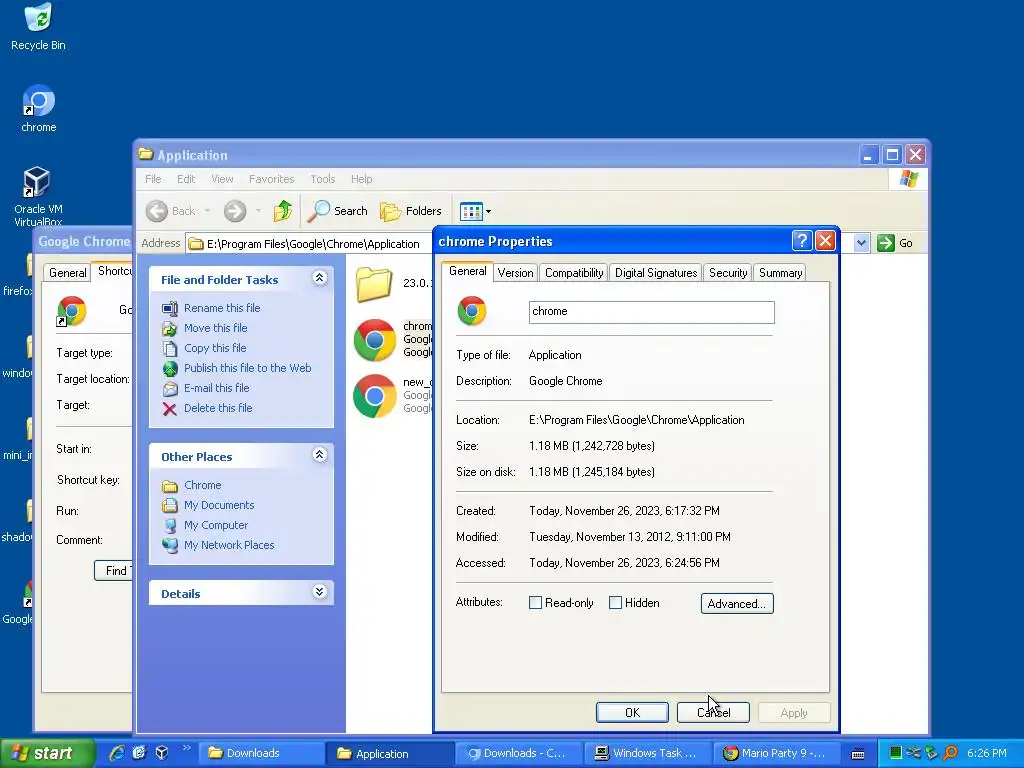Click the green Task Manager tray icon
This screenshot has width=1024, height=768.
pos(895,753)
